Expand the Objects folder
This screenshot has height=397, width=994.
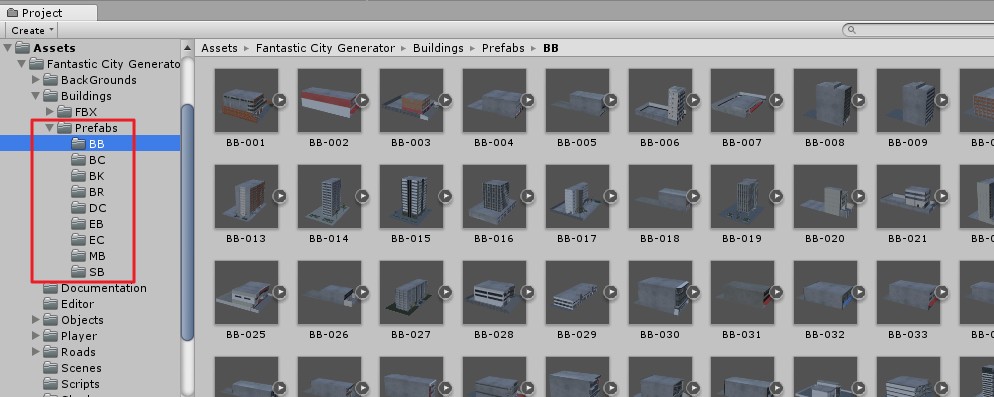(36, 320)
